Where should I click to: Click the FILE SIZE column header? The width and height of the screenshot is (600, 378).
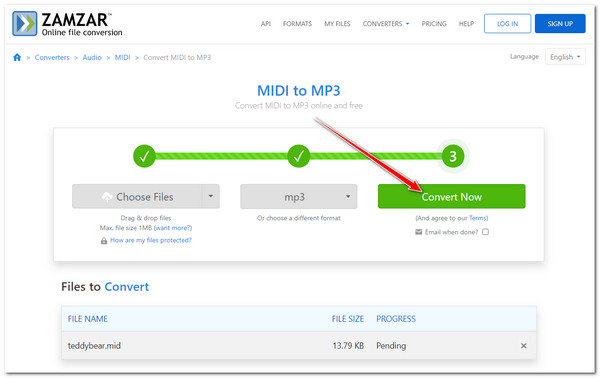(347, 319)
